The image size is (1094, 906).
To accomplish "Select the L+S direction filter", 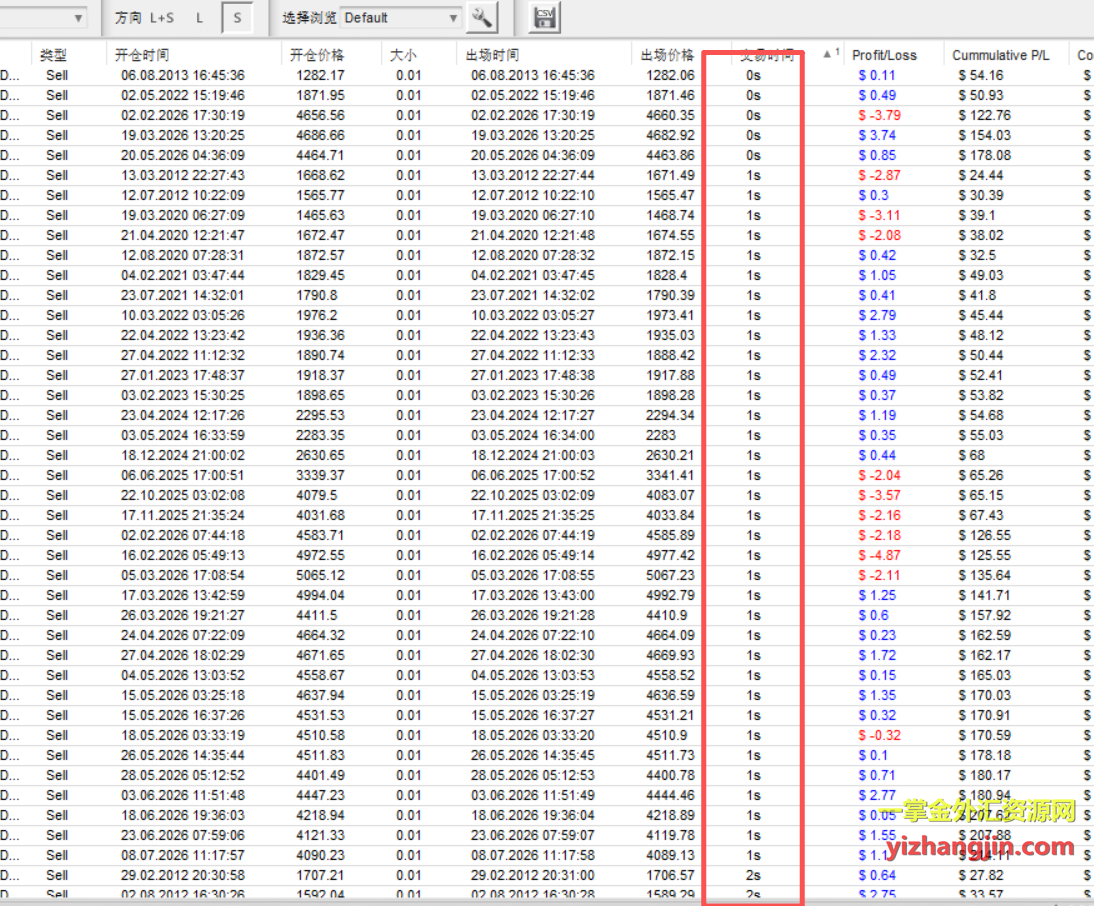I will point(162,18).
